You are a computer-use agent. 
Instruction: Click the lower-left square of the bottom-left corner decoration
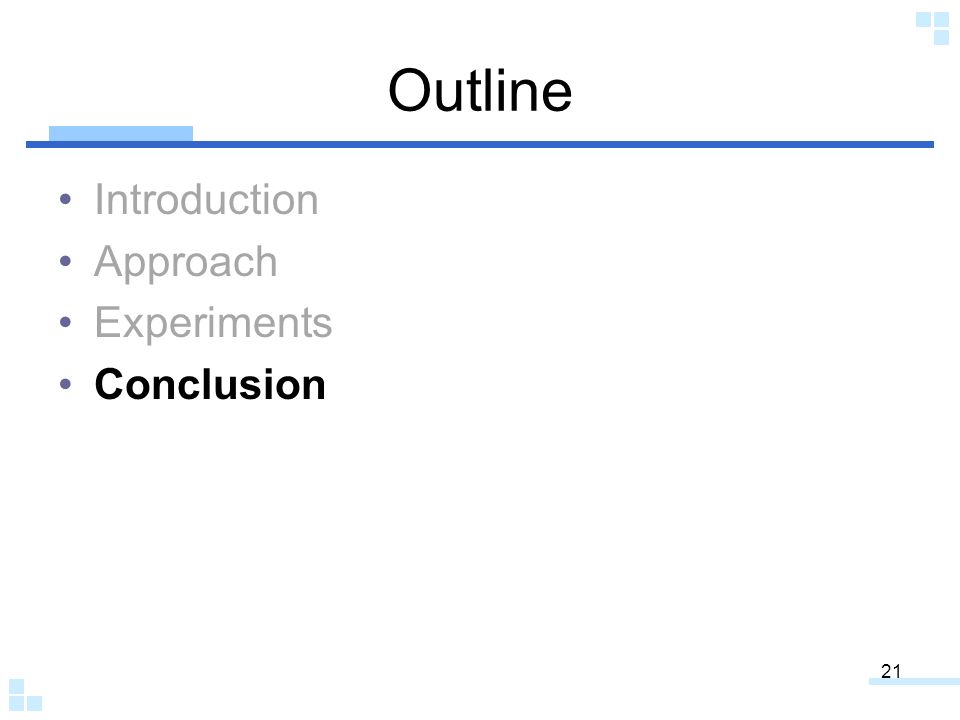(x=17, y=703)
